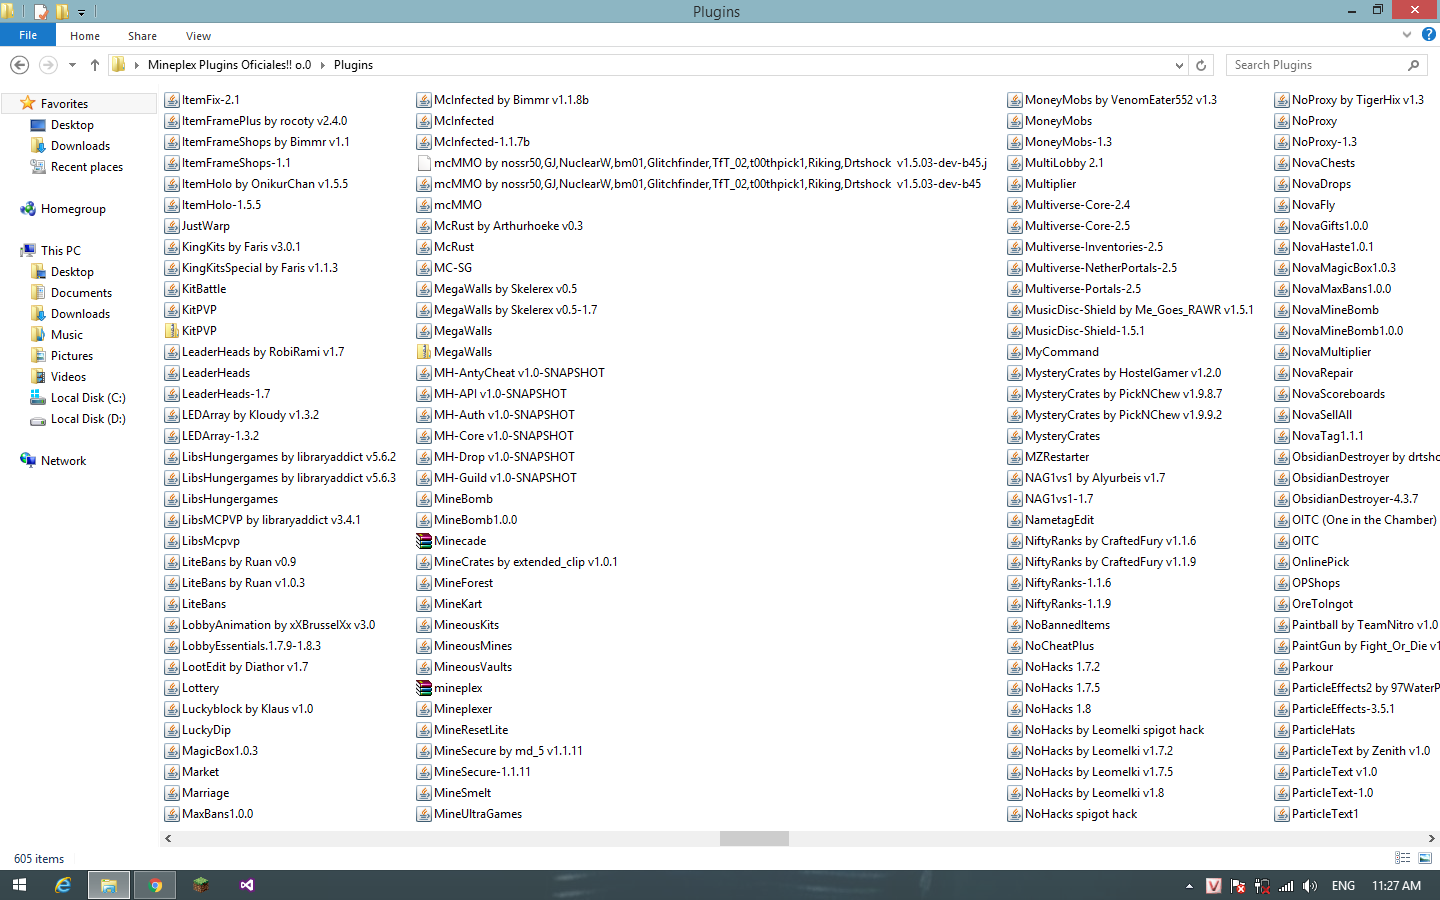Click the network signal tray icon
This screenshot has width=1440, height=900.
[x=1286, y=886]
